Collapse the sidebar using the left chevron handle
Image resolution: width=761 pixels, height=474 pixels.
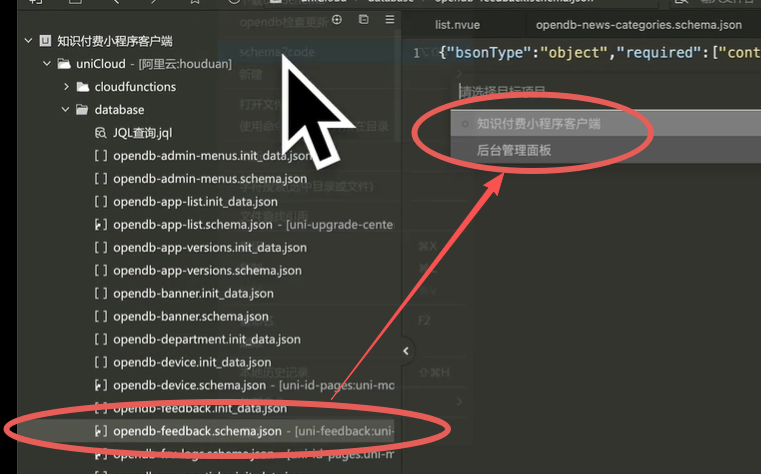pyautogui.click(x=405, y=351)
